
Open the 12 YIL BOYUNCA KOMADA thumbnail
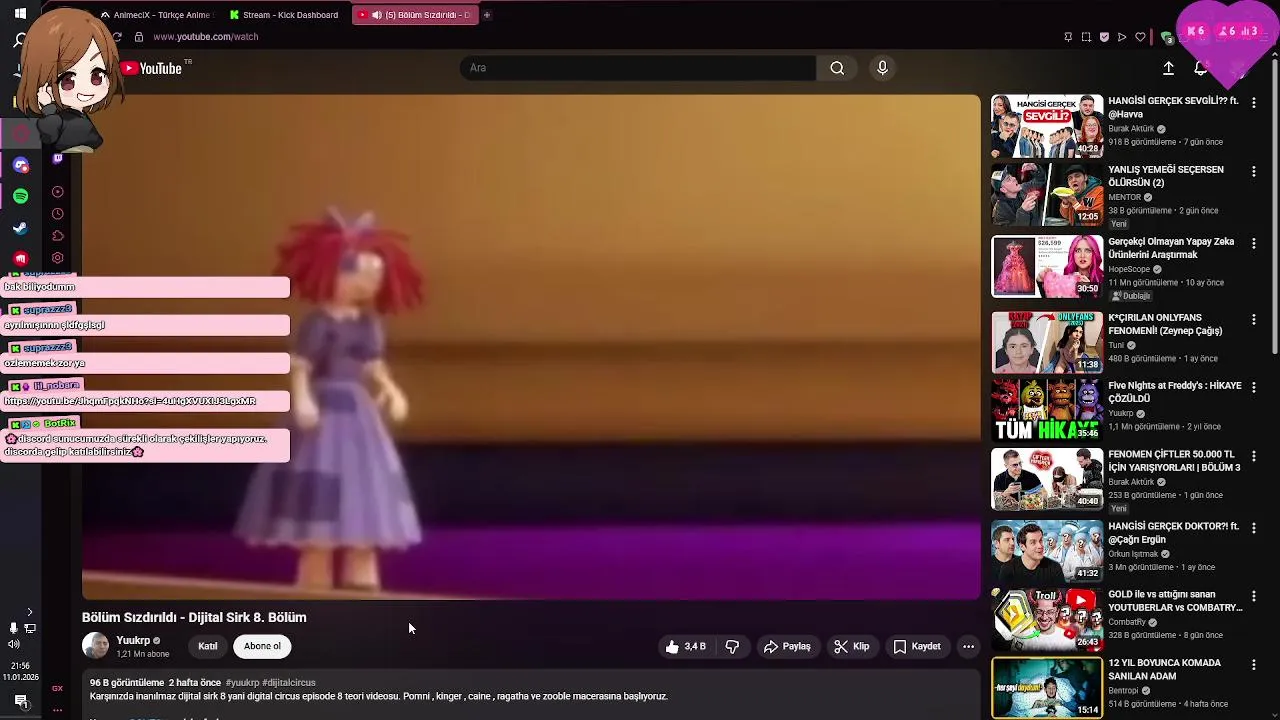[x=1047, y=688]
